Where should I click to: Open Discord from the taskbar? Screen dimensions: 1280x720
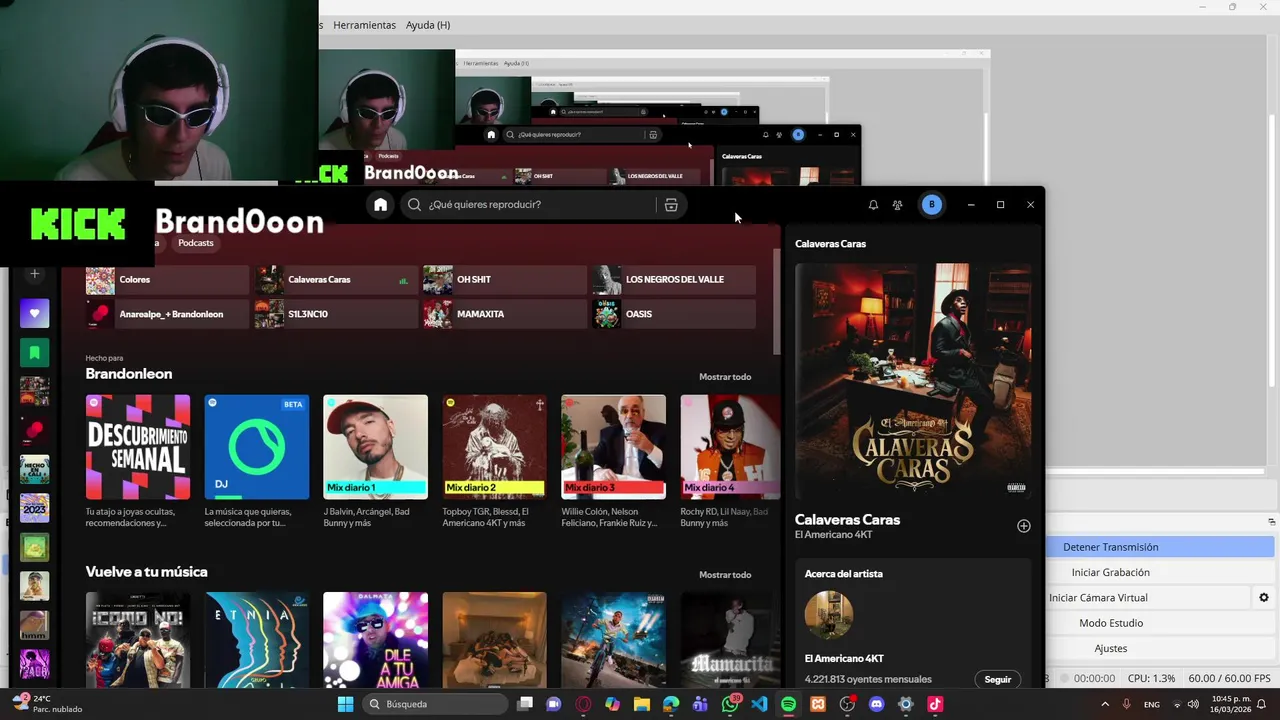pos(877,704)
